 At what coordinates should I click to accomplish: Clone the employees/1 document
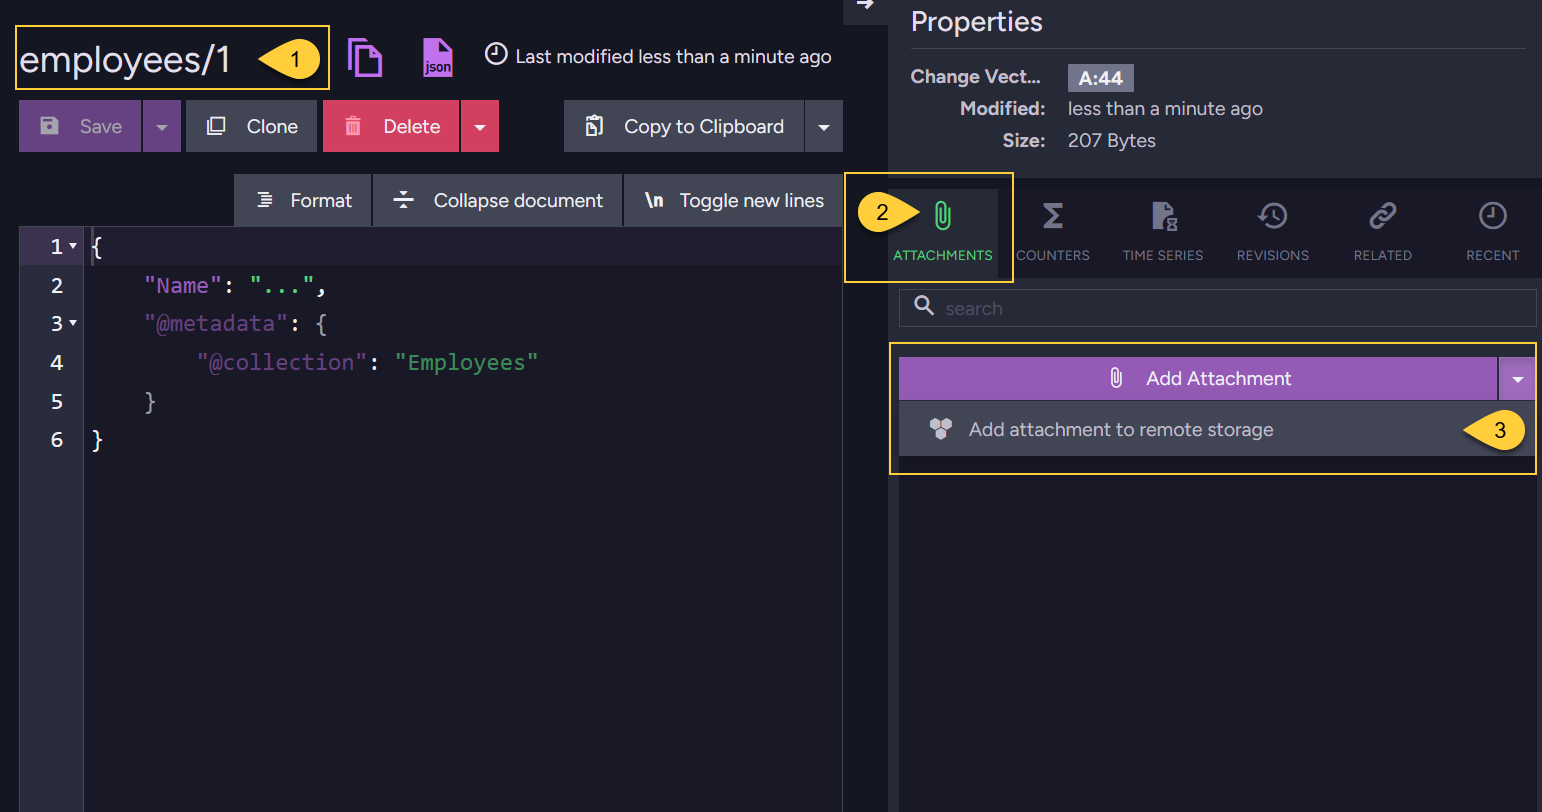(x=251, y=125)
